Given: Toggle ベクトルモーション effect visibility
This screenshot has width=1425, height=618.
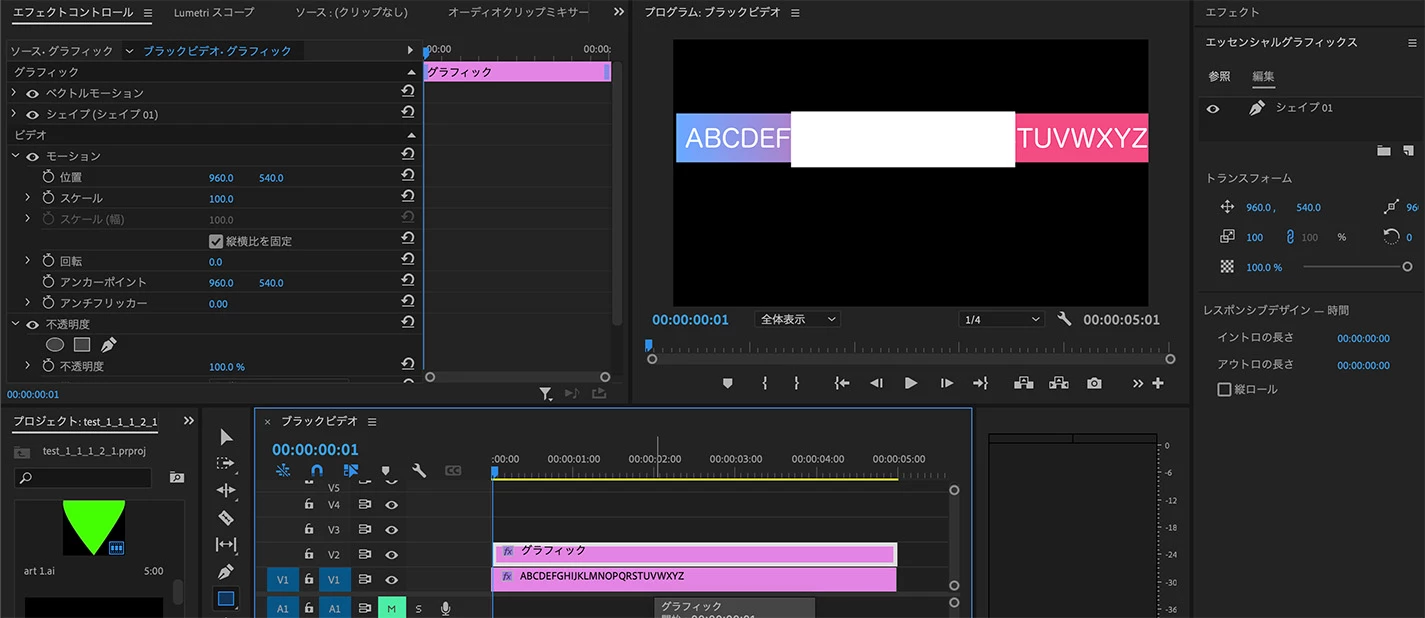Looking at the screenshot, I should tap(32, 93).
